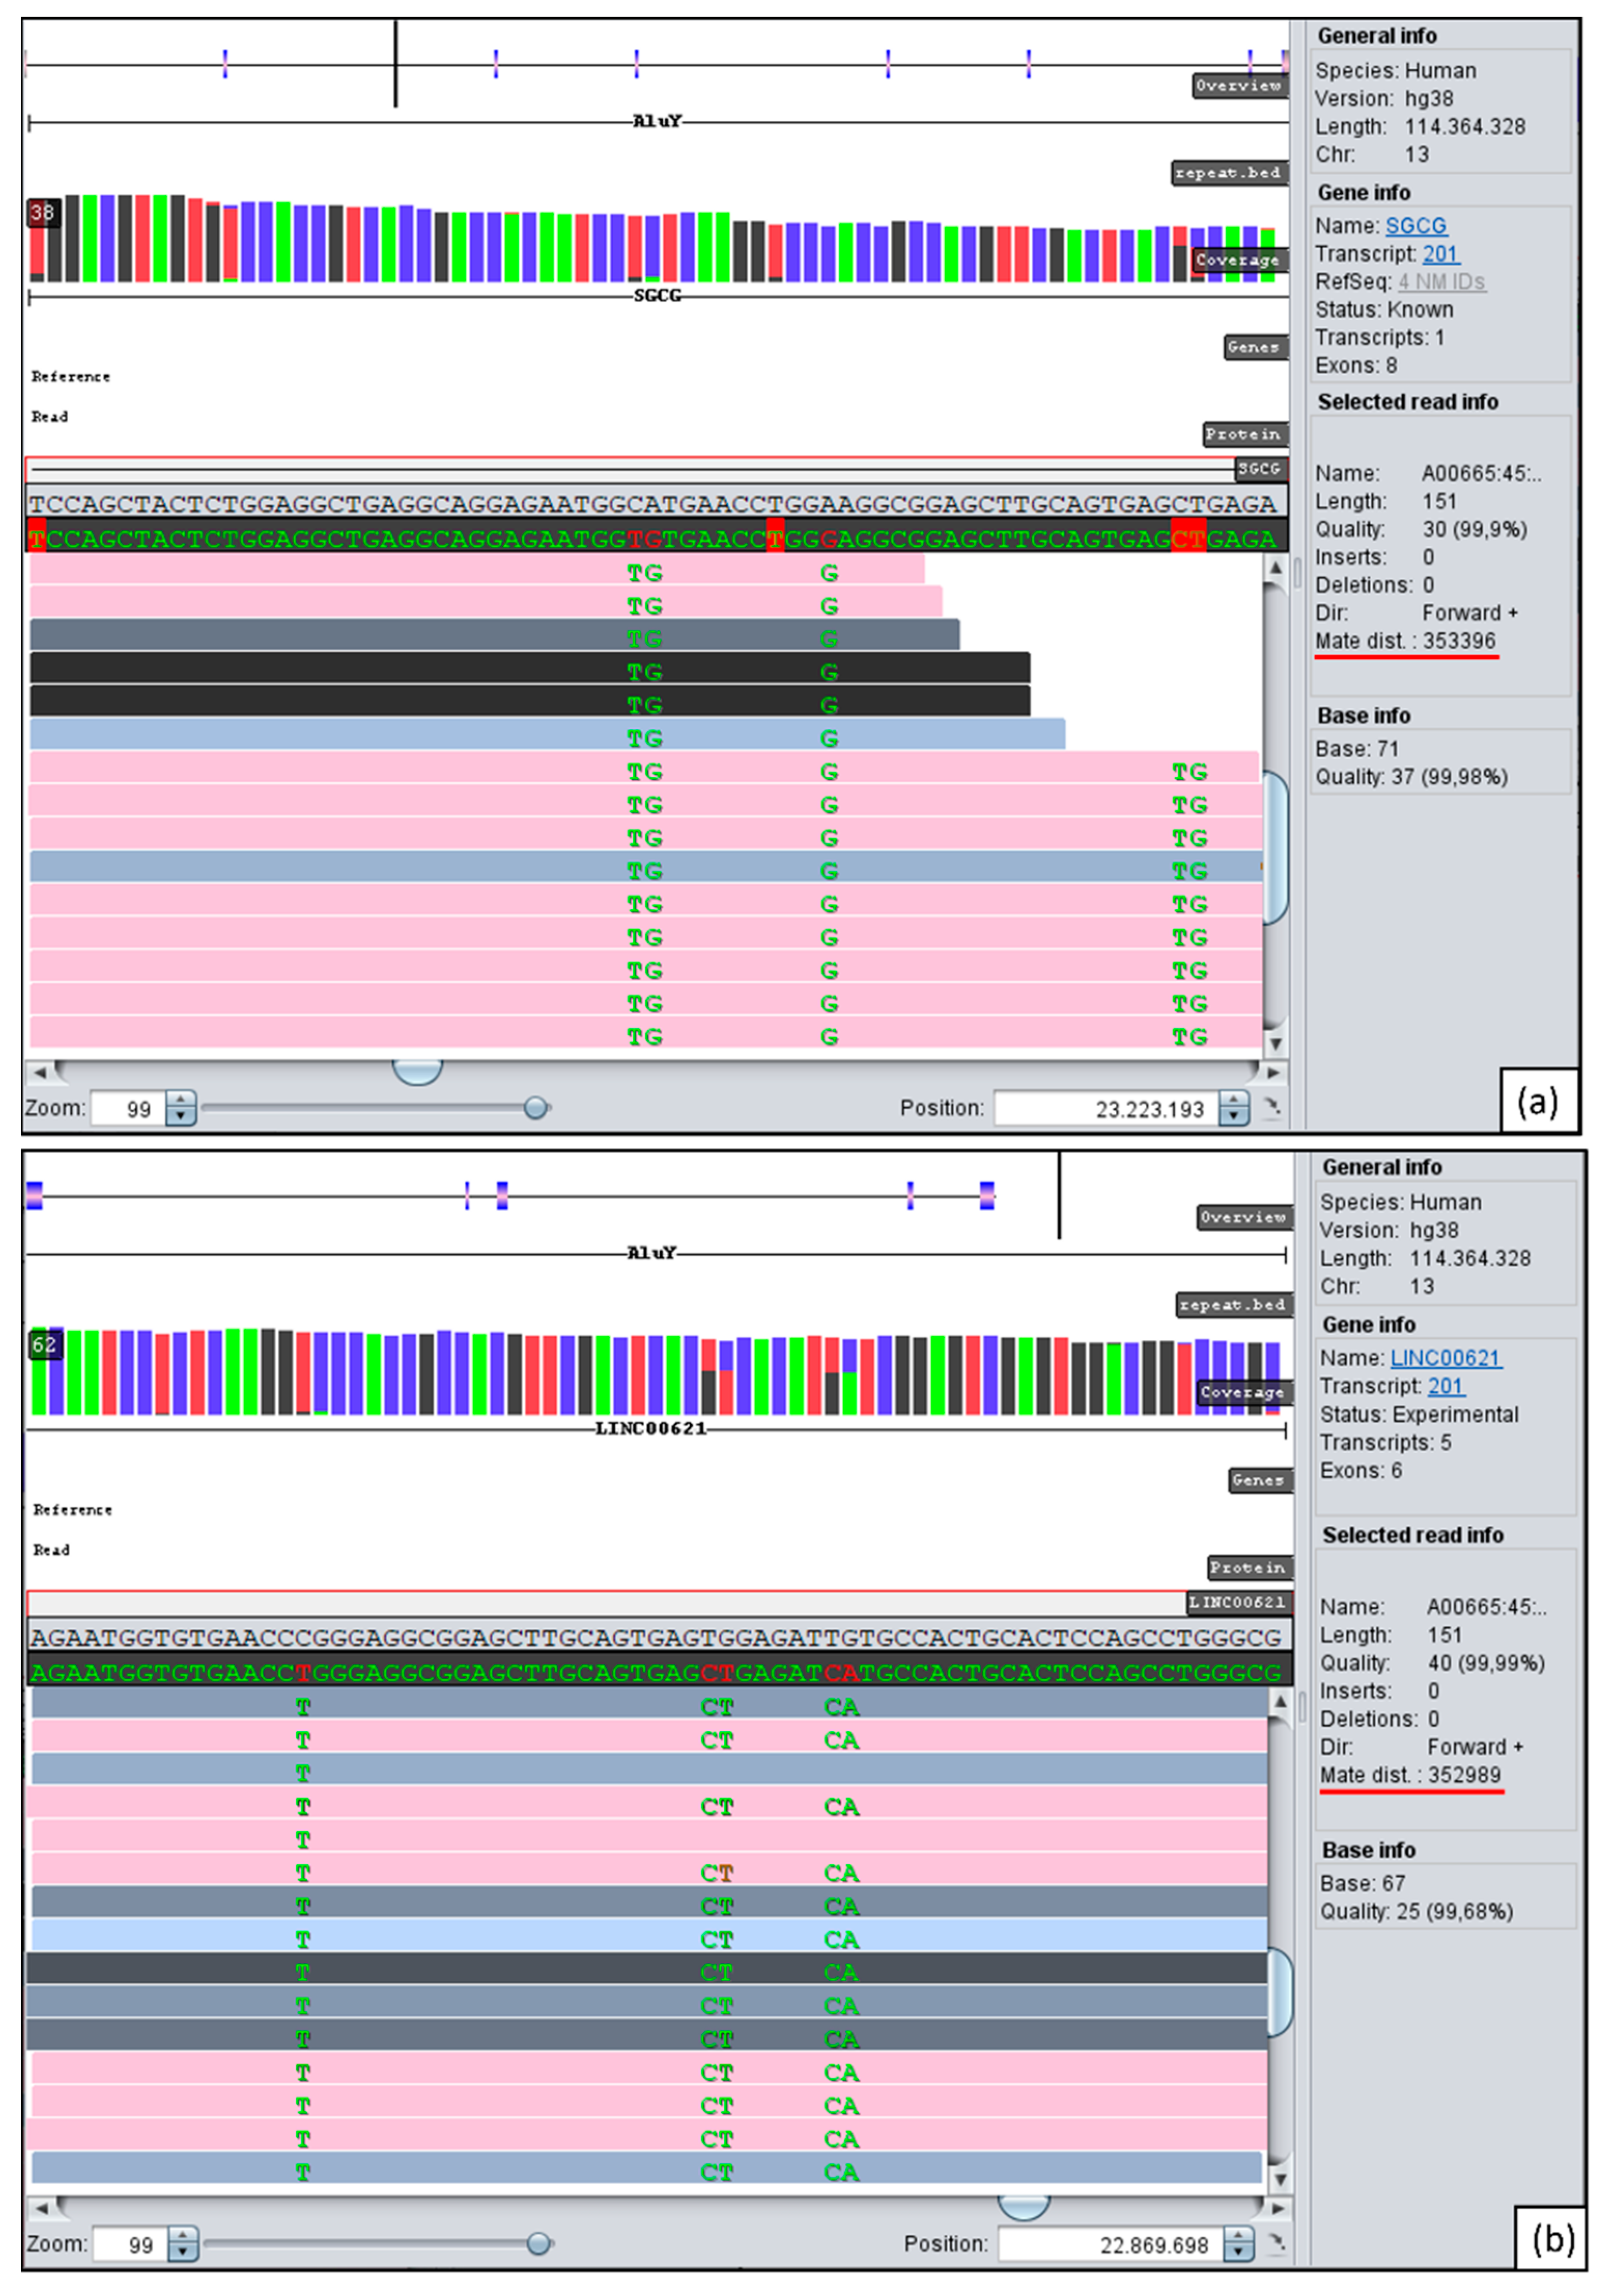Click the Position field showing 22.869.698
Viewport: 1606px width, 2296px height.
(x=1110, y=2245)
